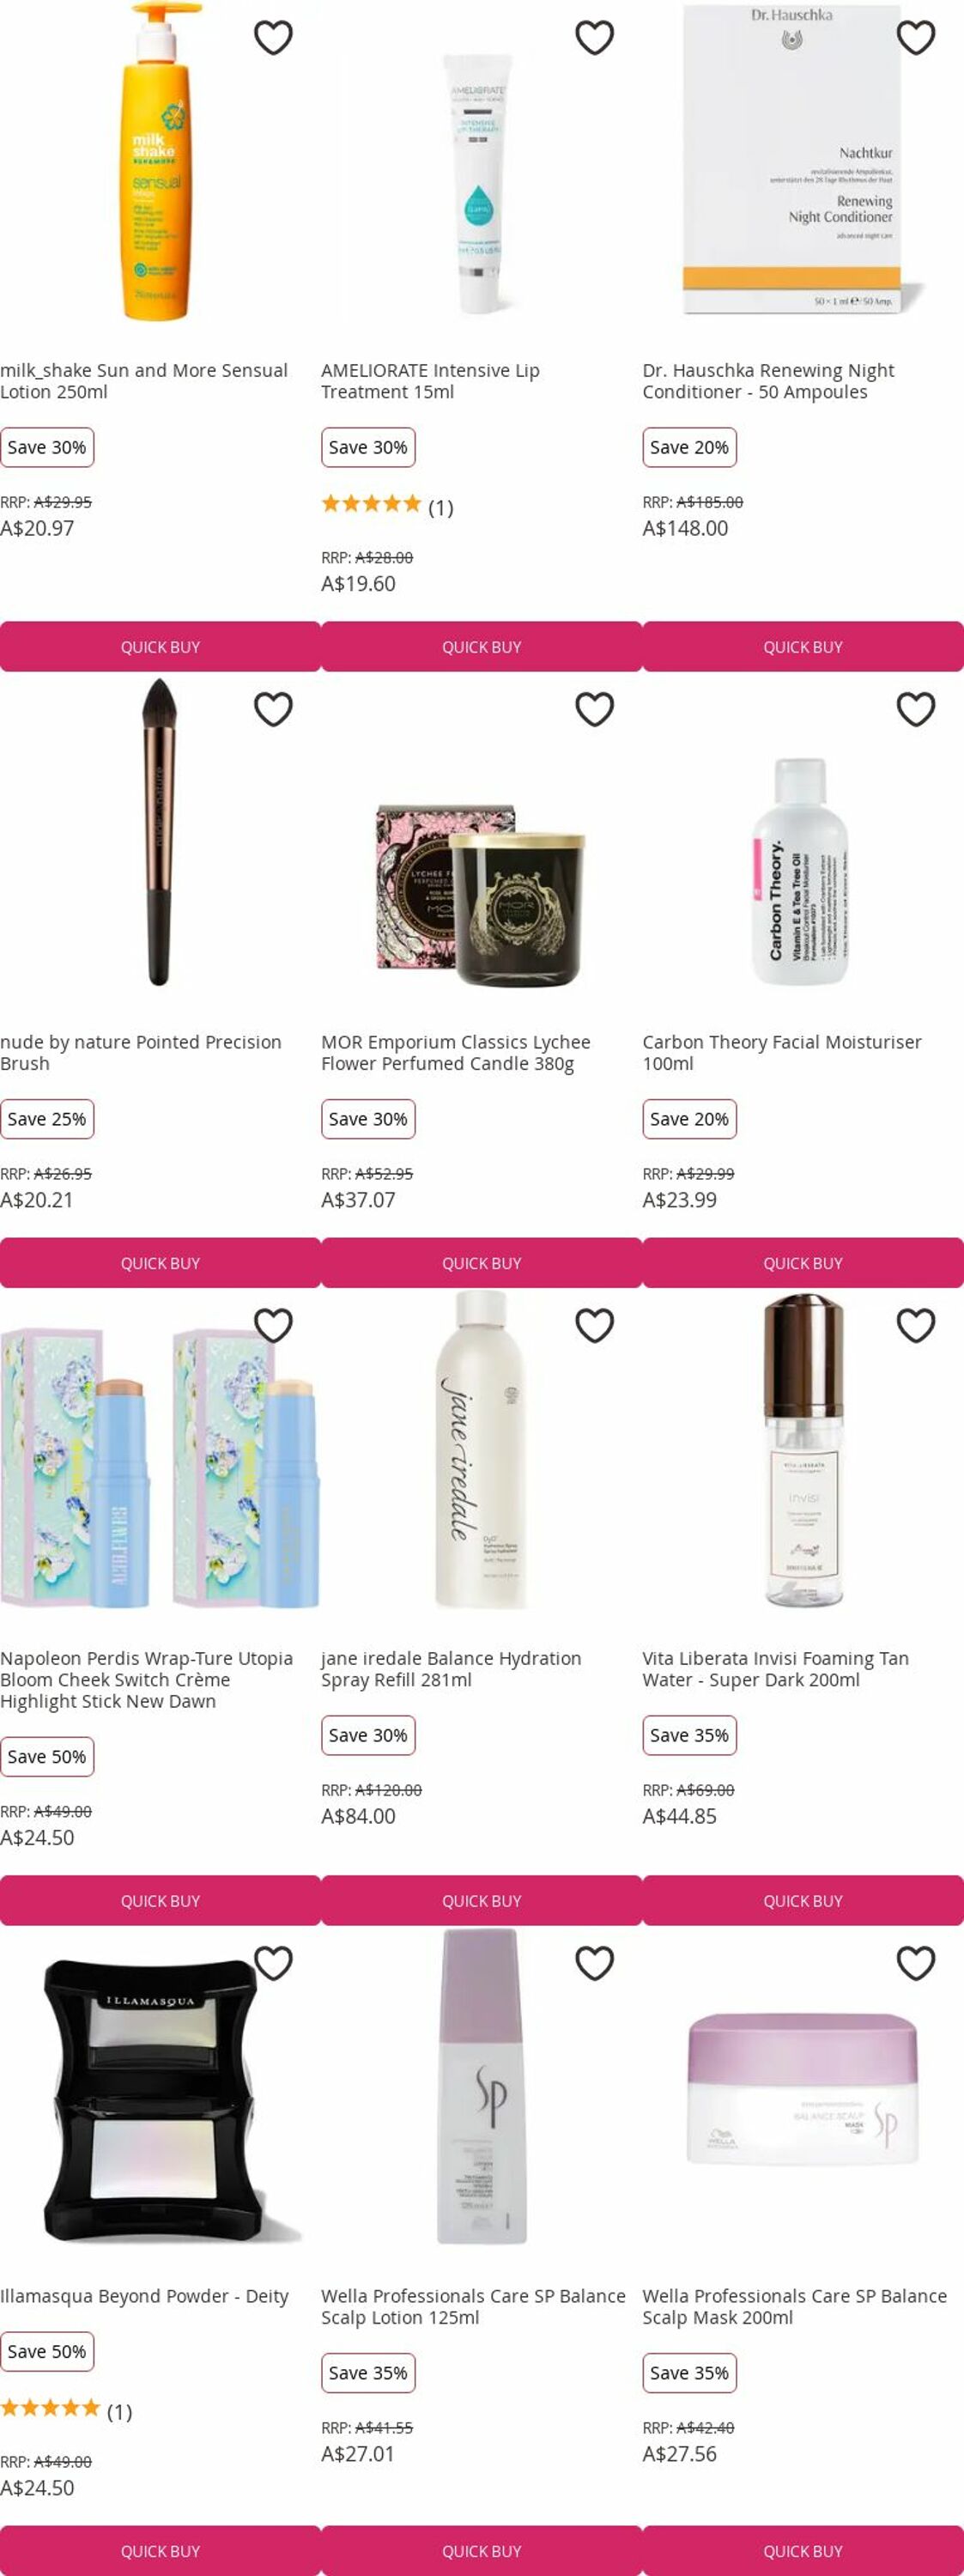Favorite the AMELIORATE Lip Treatment heart icon
The width and height of the screenshot is (964, 2576).
pyautogui.click(x=594, y=37)
